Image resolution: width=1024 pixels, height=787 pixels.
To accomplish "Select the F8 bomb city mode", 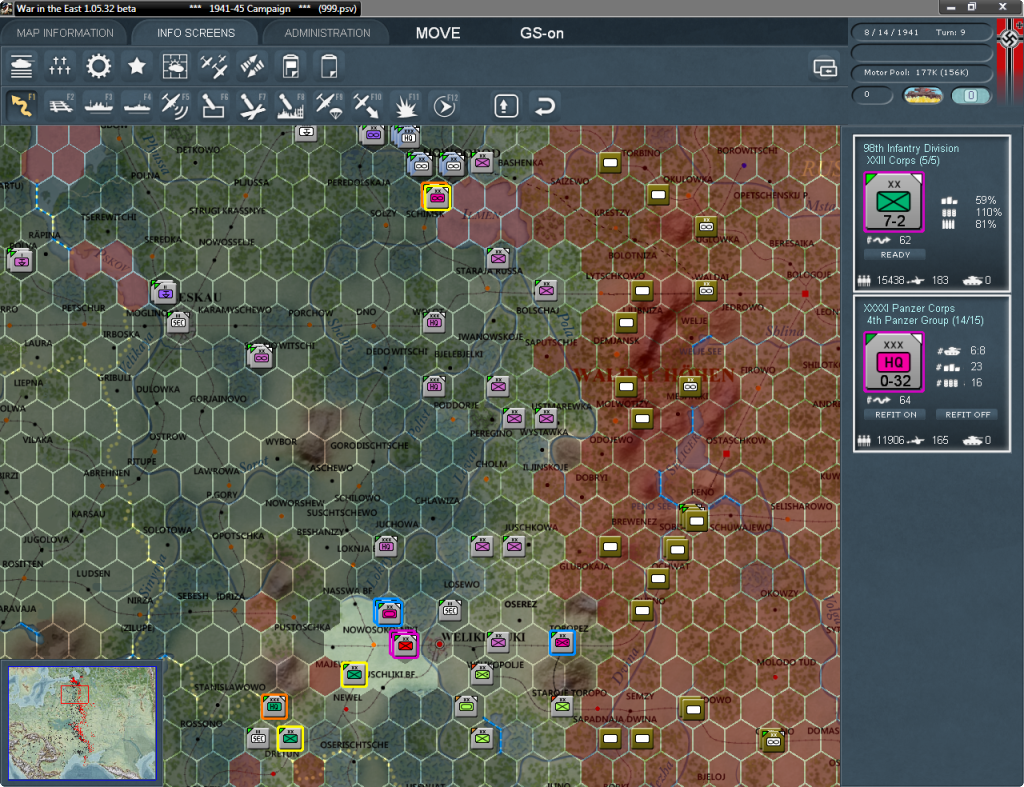I will click(x=291, y=105).
